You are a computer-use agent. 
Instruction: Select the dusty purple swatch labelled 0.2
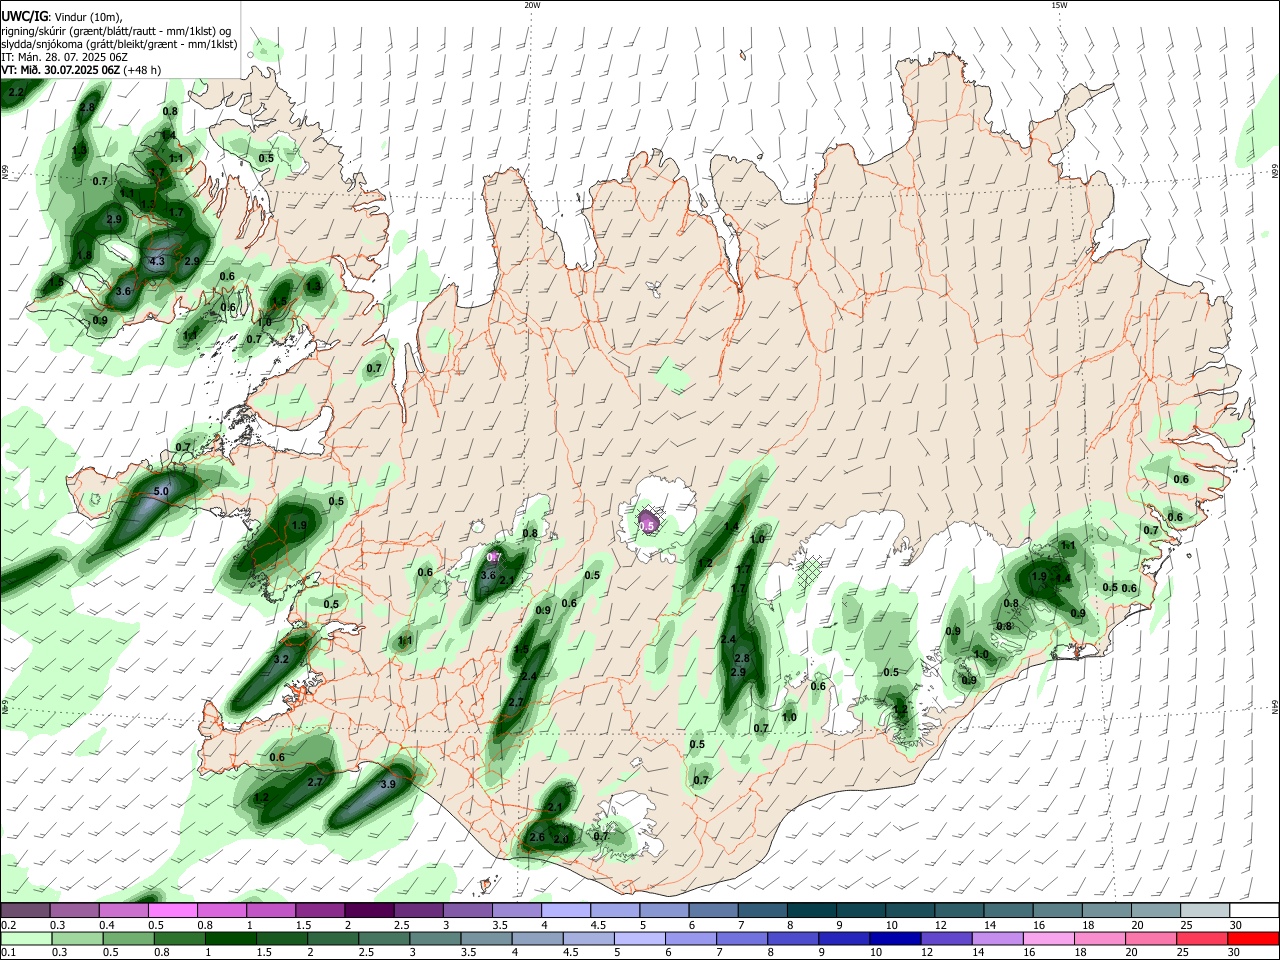25,910
